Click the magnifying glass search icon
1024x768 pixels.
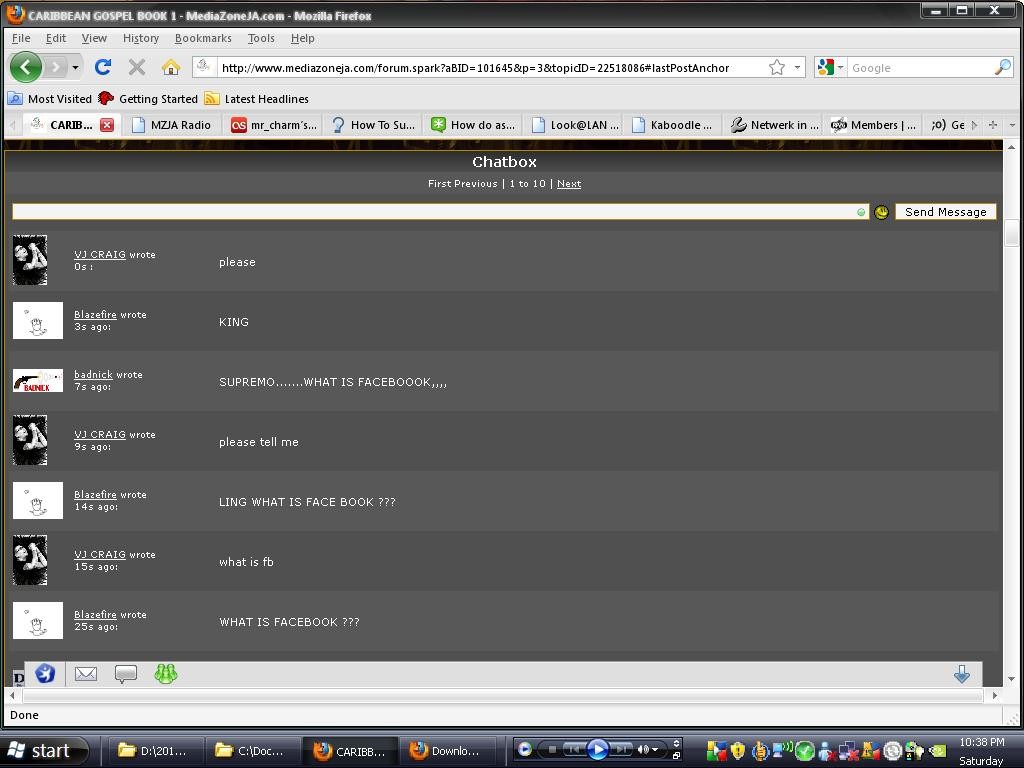(x=1002, y=67)
